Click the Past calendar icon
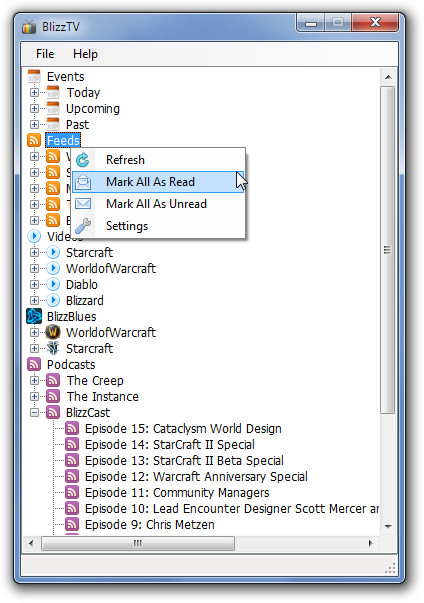Viewport: 424px width, 603px height. [x=53, y=124]
